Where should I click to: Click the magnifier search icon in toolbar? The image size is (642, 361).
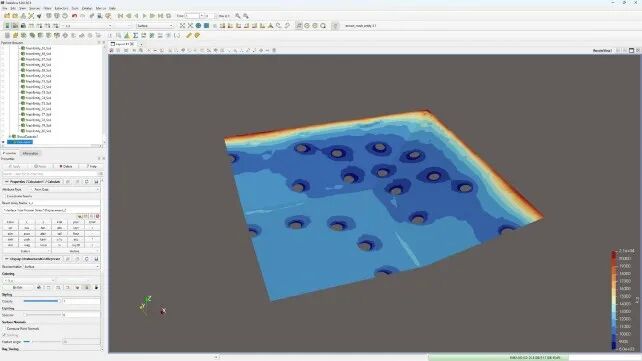pos(237,16)
